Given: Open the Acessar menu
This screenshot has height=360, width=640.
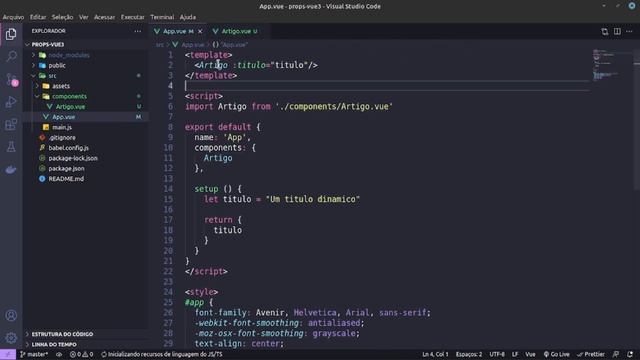Looking at the screenshot, I should tap(104, 17).
